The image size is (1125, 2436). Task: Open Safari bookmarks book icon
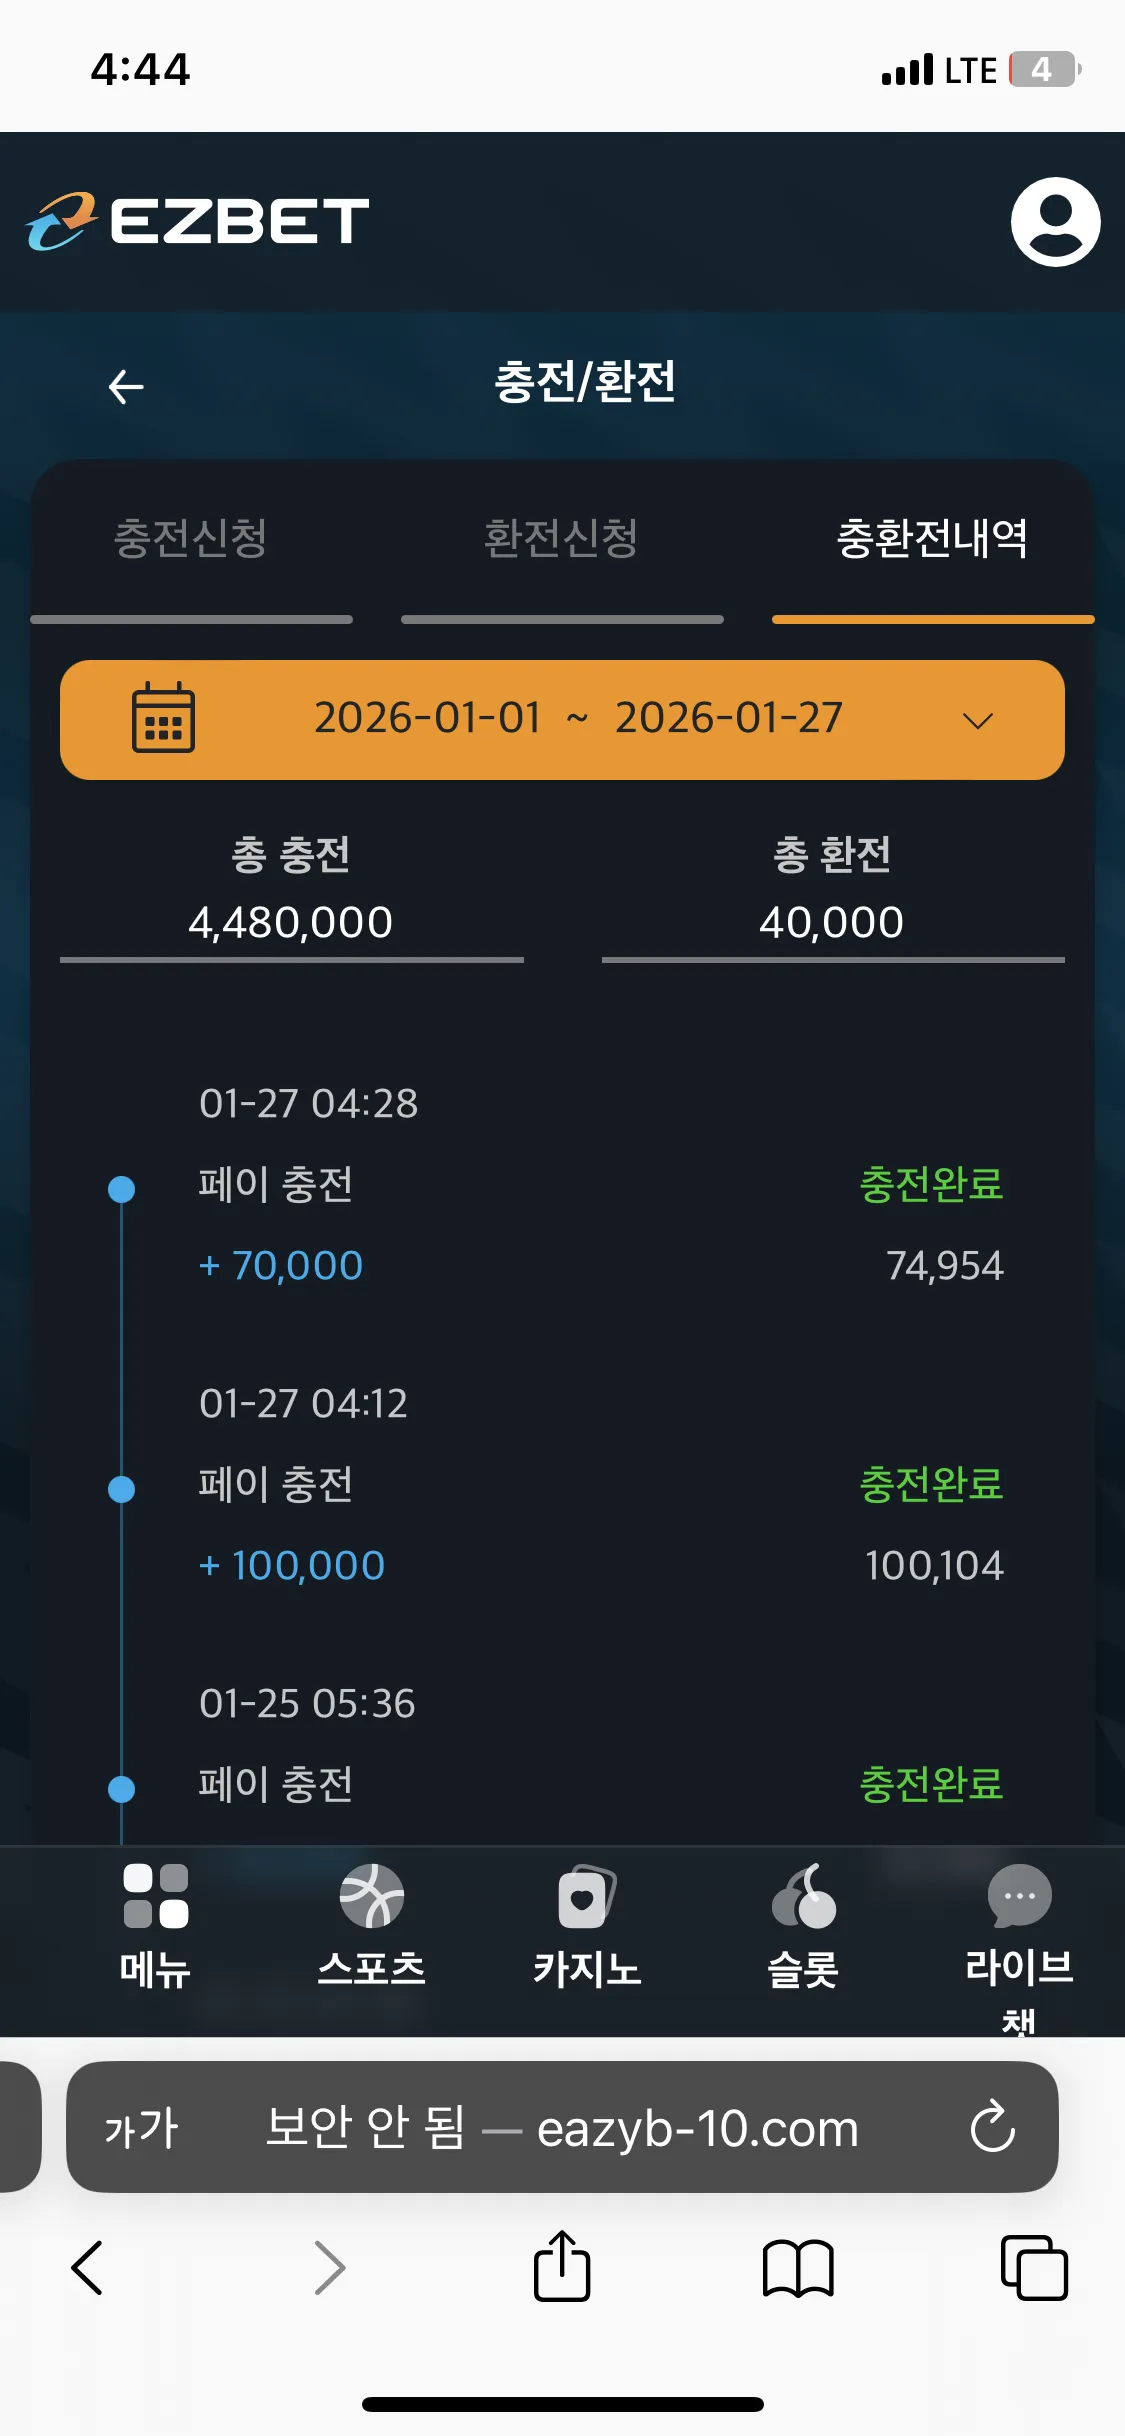pos(798,2268)
